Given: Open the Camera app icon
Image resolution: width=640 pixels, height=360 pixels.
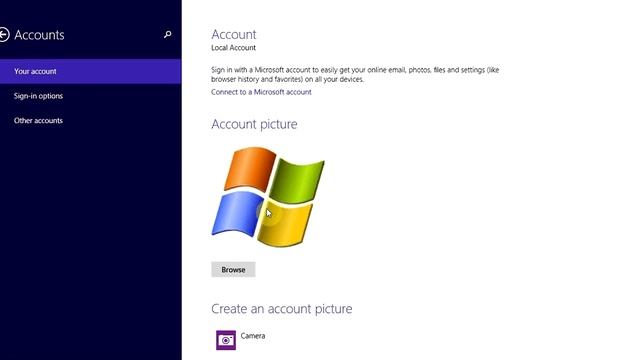Looking at the screenshot, I should [226, 340].
